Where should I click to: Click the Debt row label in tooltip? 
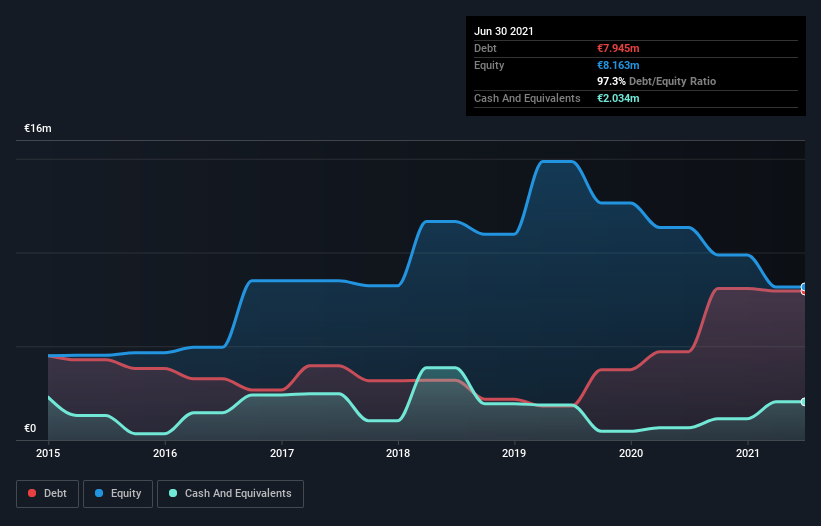[485, 48]
